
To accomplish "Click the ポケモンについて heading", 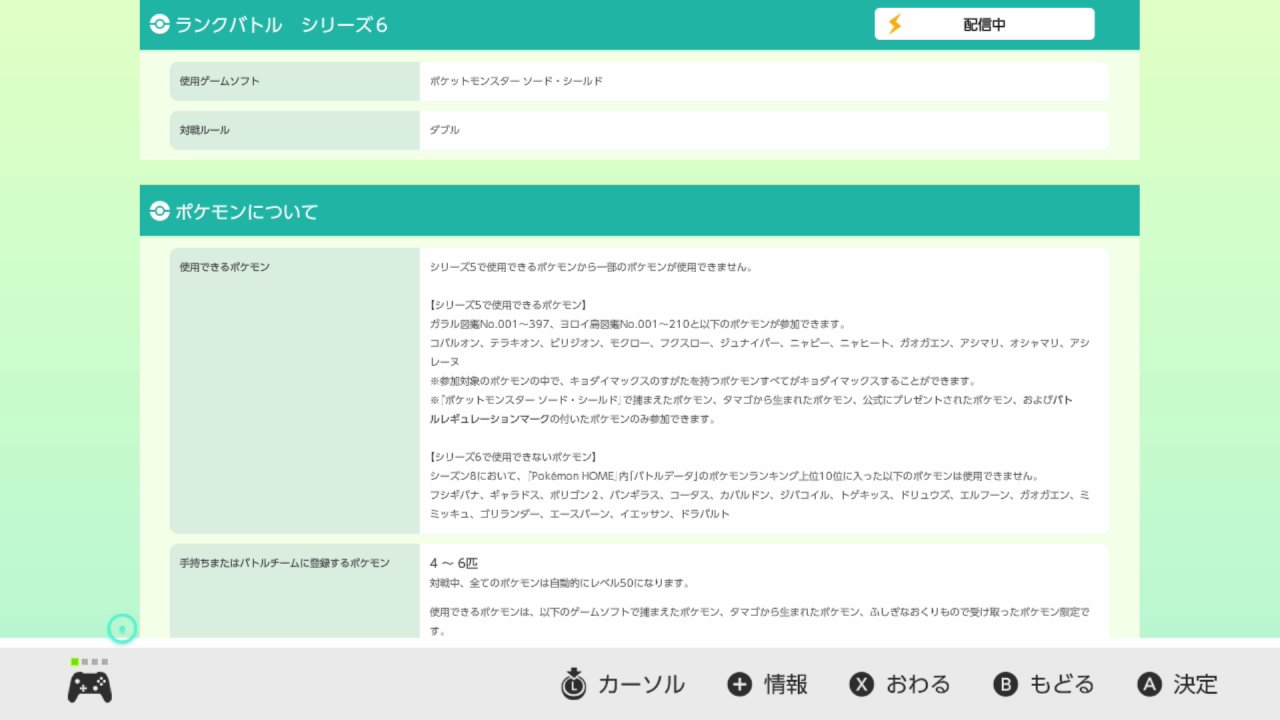I will [247, 211].
